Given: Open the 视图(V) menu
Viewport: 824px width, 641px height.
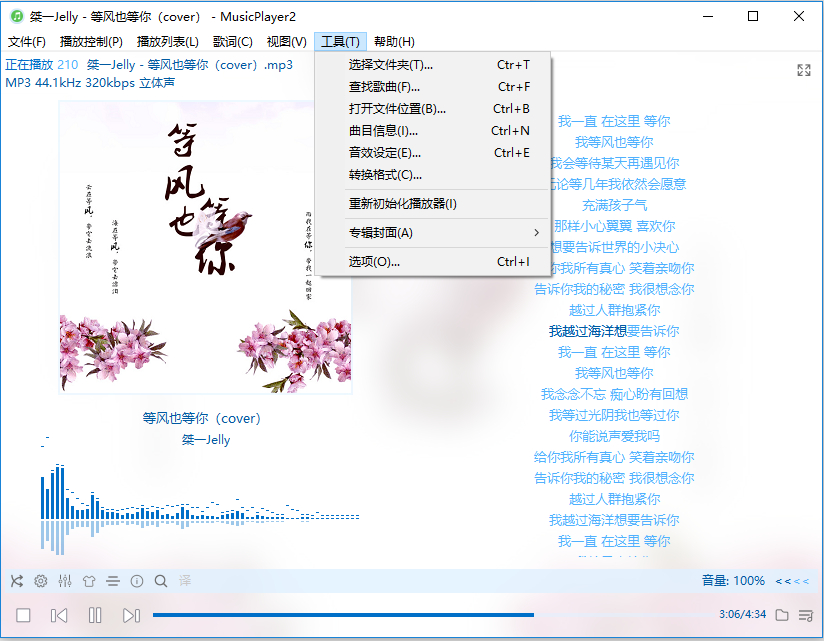Looking at the screenshot, I should pyautogui.click(x=286, y=42).
